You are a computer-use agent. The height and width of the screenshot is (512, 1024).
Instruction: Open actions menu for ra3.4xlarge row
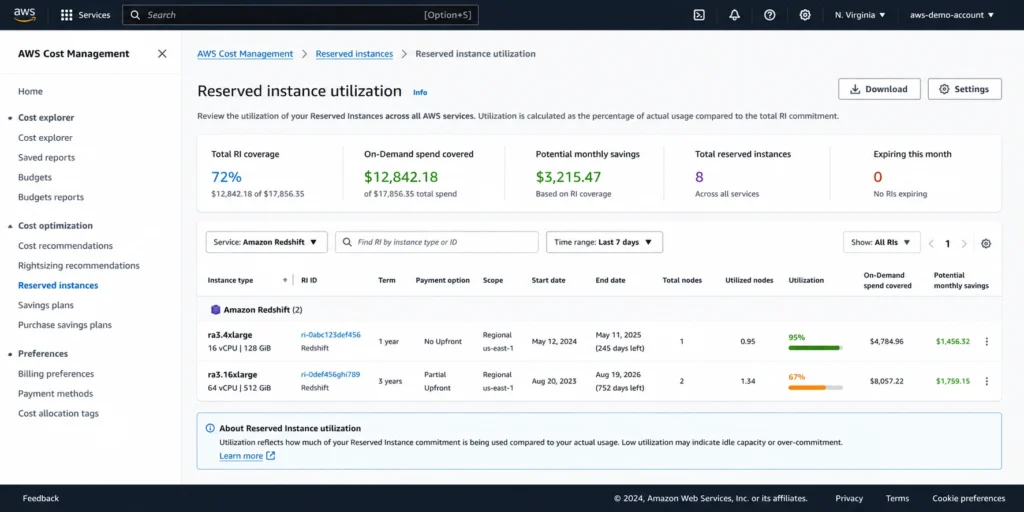[x=986, y=342]
